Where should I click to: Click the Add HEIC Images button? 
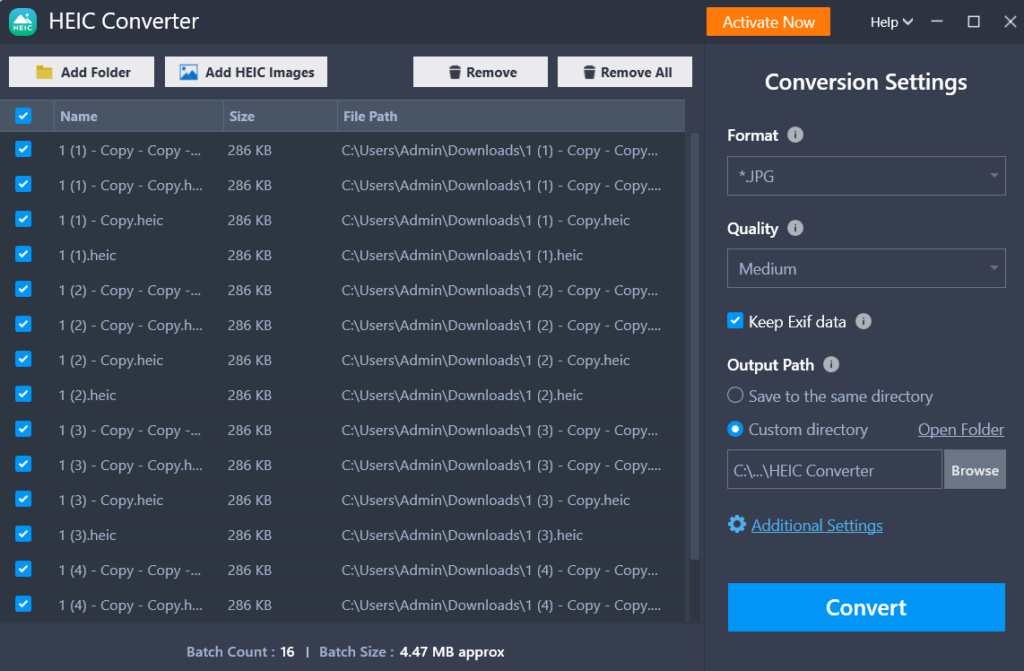246,72
